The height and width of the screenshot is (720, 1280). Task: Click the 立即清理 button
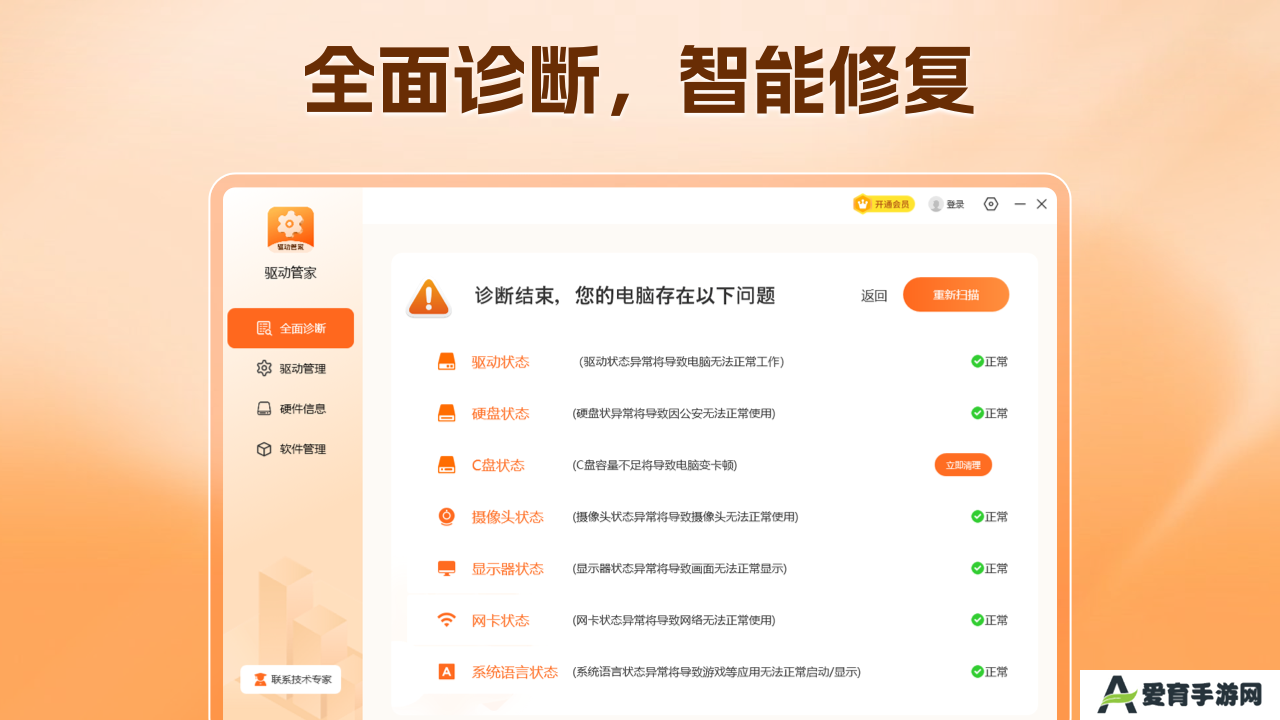[x=964, y=465]
